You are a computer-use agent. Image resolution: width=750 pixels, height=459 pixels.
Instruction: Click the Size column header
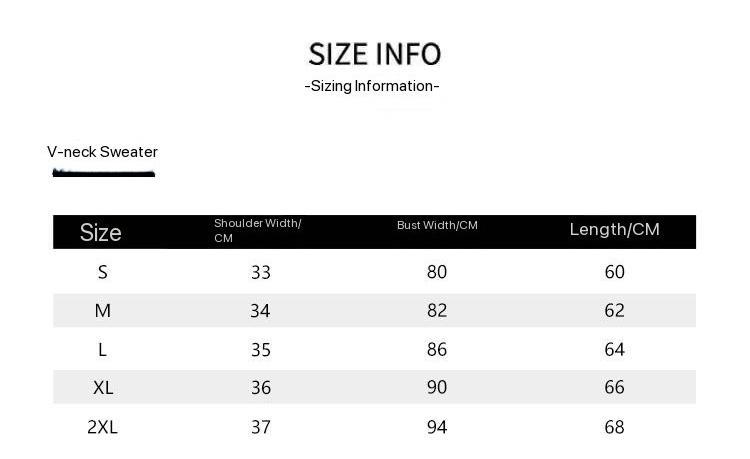tap(101, 233)
